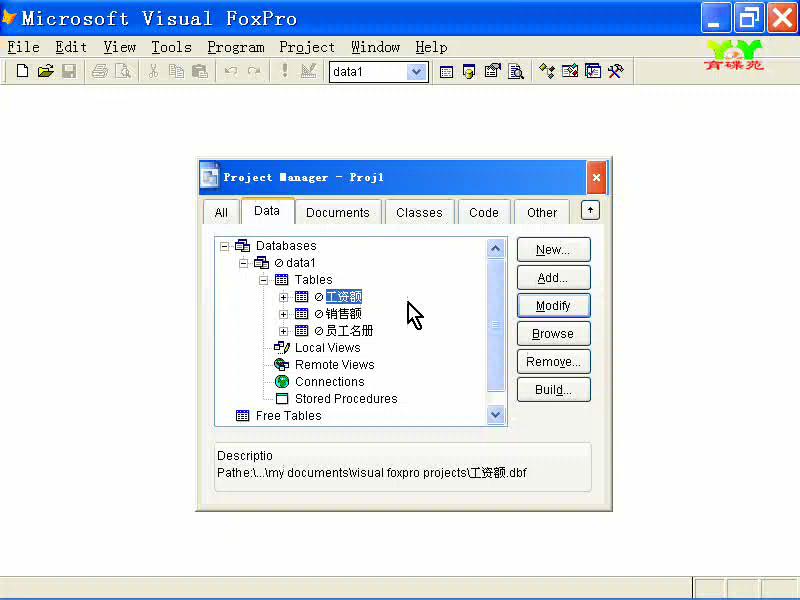This screenshot has width=800, height=600.
Task: Click the Local Views tree icon
Action: [282, 347]
